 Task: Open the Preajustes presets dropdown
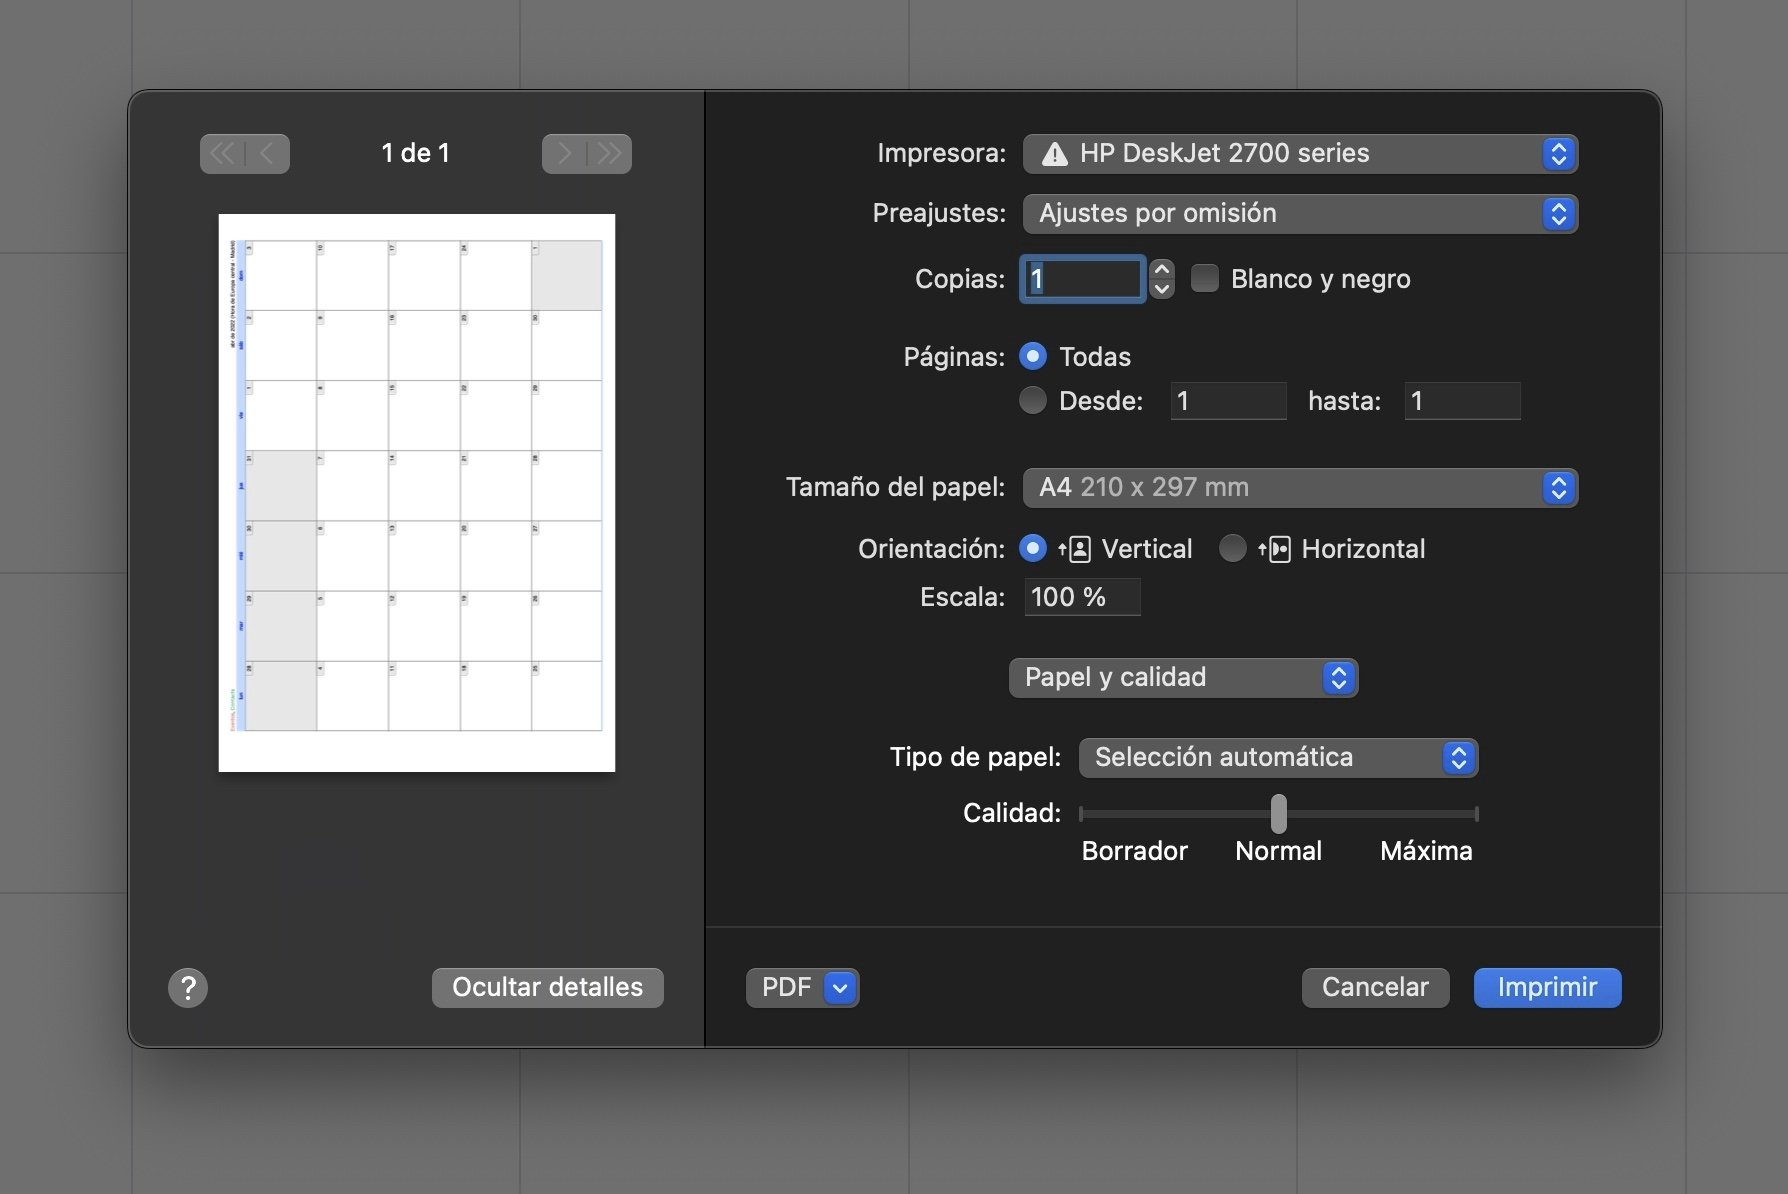click(1300, 214)
